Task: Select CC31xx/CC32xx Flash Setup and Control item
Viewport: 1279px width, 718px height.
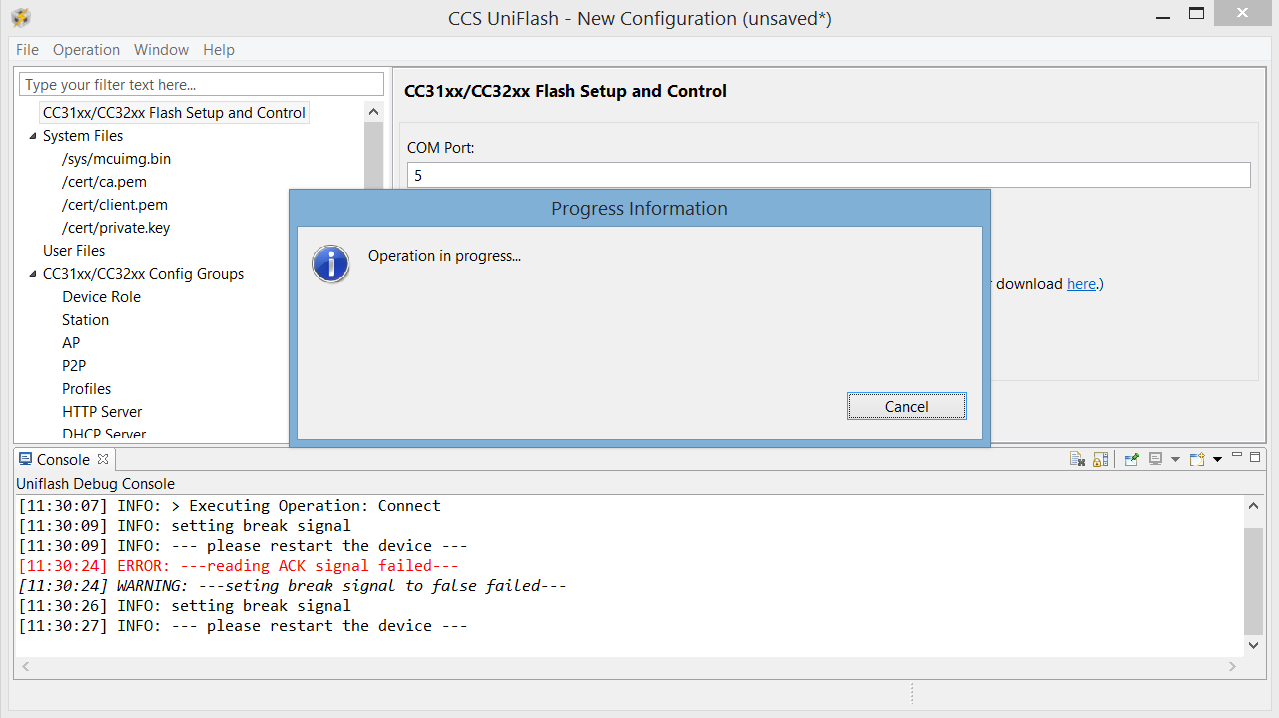Action: tap(174, 113)
